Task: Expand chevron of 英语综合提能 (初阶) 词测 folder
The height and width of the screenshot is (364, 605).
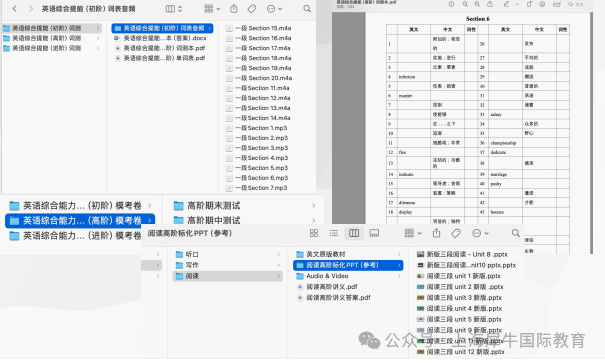Action: 98,28
